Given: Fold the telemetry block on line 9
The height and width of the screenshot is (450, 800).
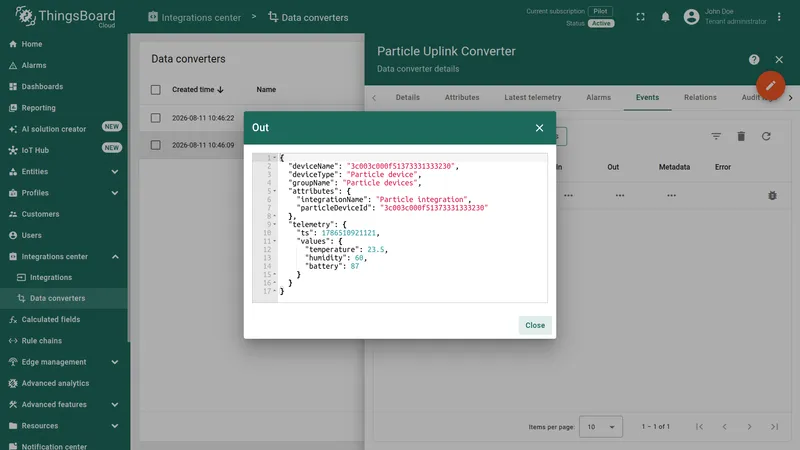Looking at the screenshot, I should [274, 224].
